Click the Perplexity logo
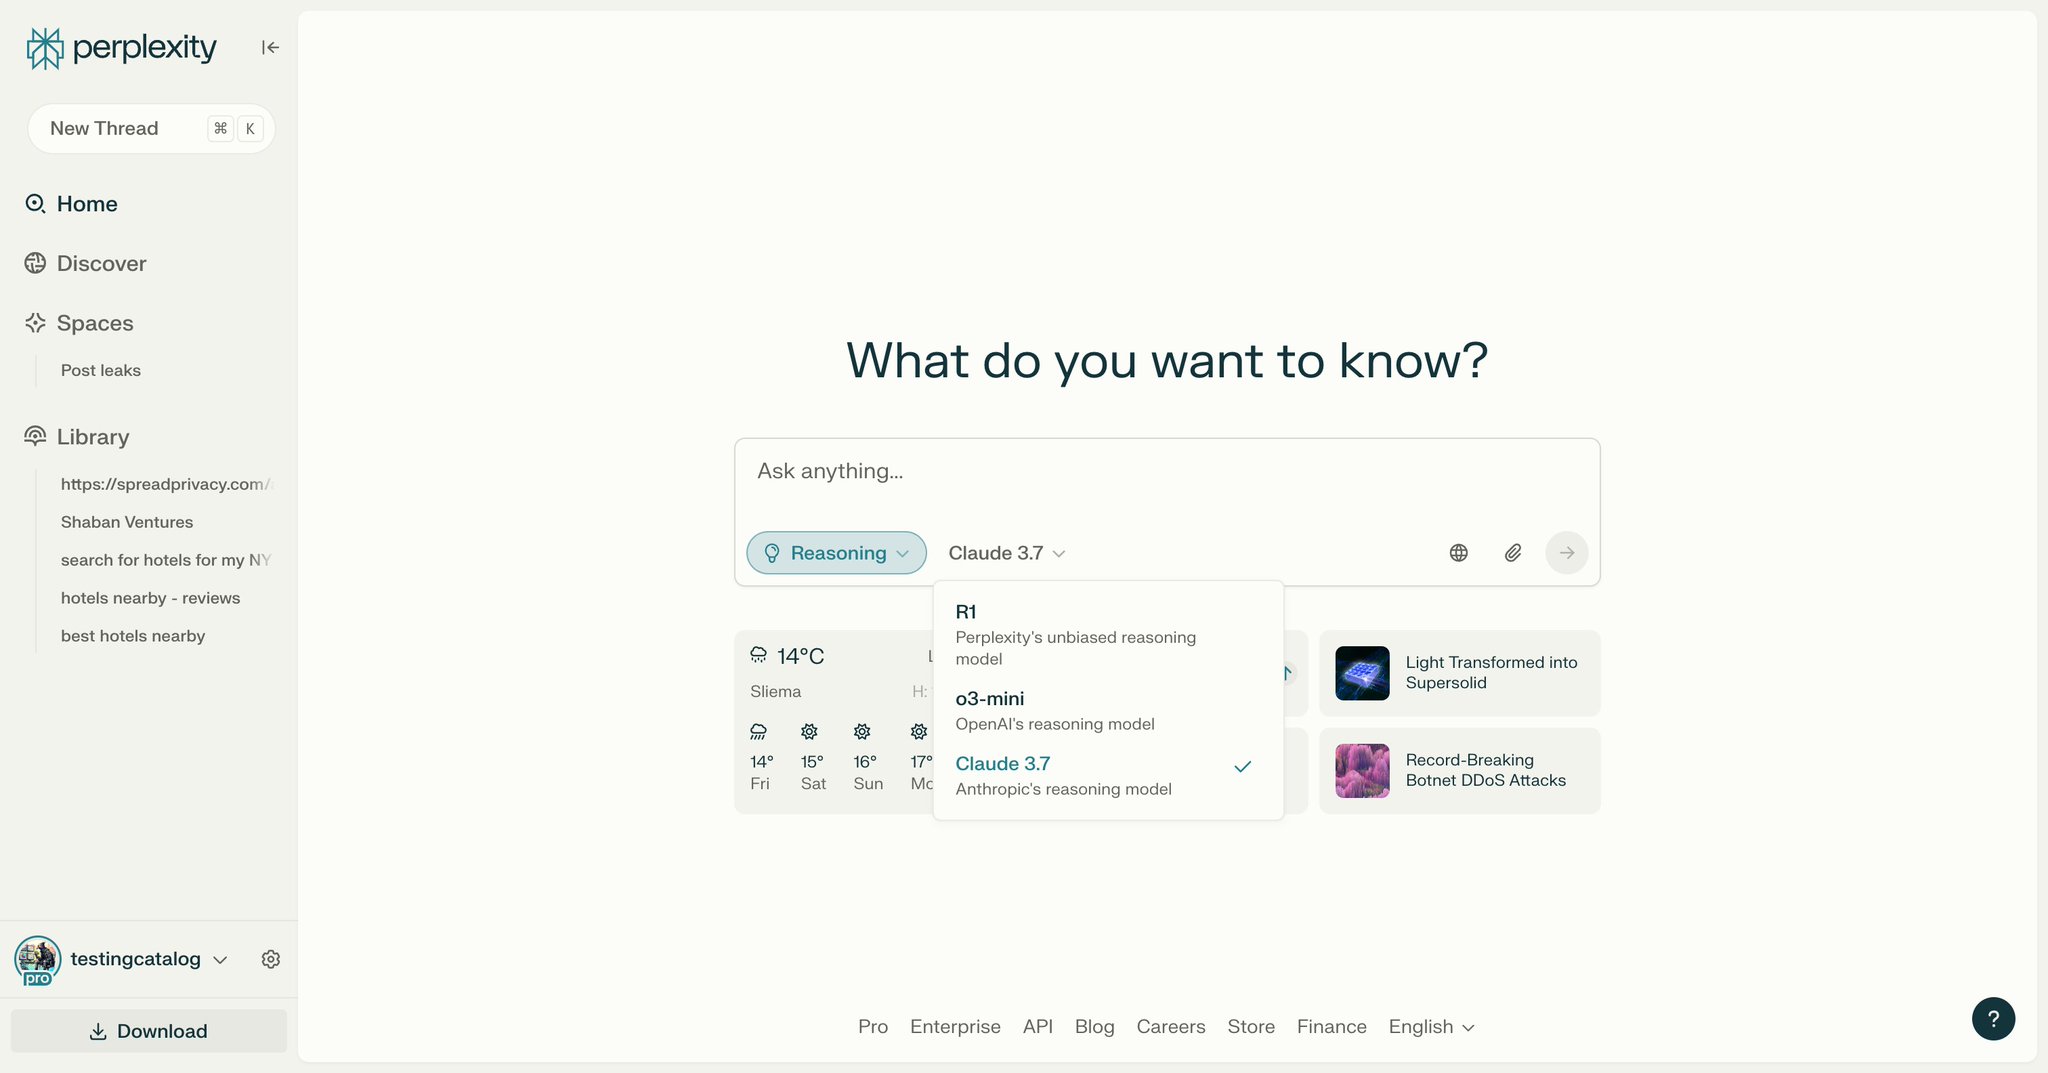The height and width of the screenshot is (1073, 2048). [x=121, y=47]
